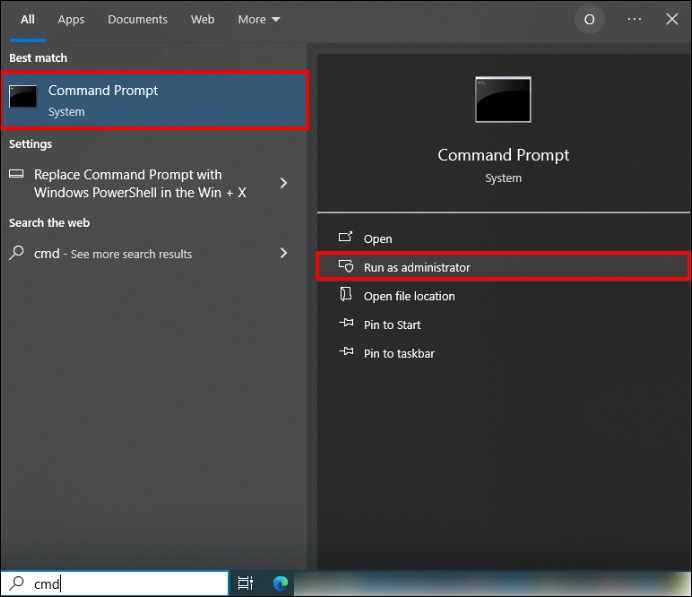The width and height of the screenshot is (692, 597).
Task: Click the large Command Prompt preview icon
Action: click(x=503, y=99)
